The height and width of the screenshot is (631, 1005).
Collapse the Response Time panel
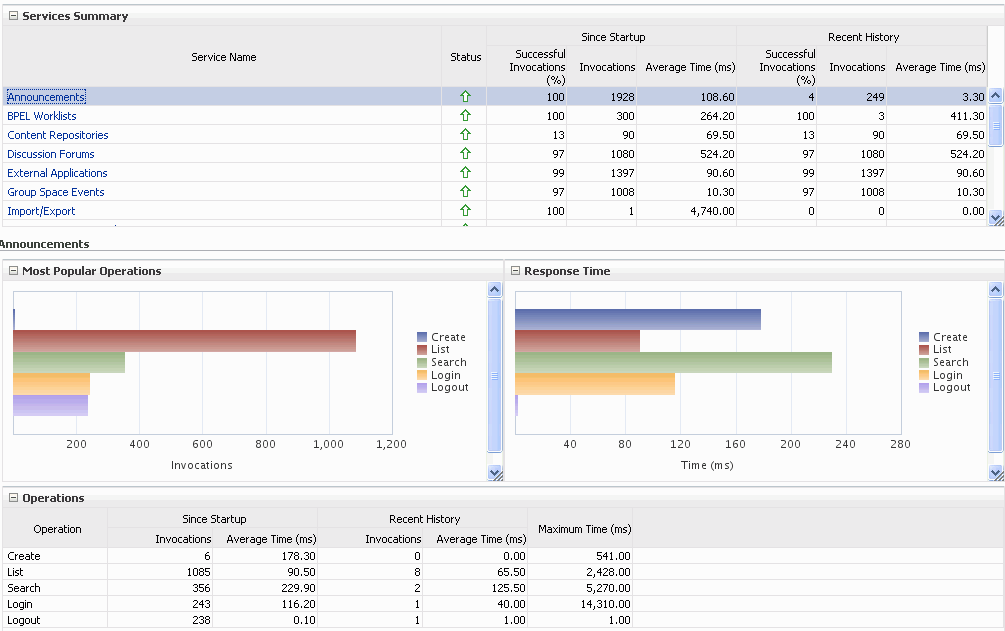pyautogui.click(x=515, y=270)
